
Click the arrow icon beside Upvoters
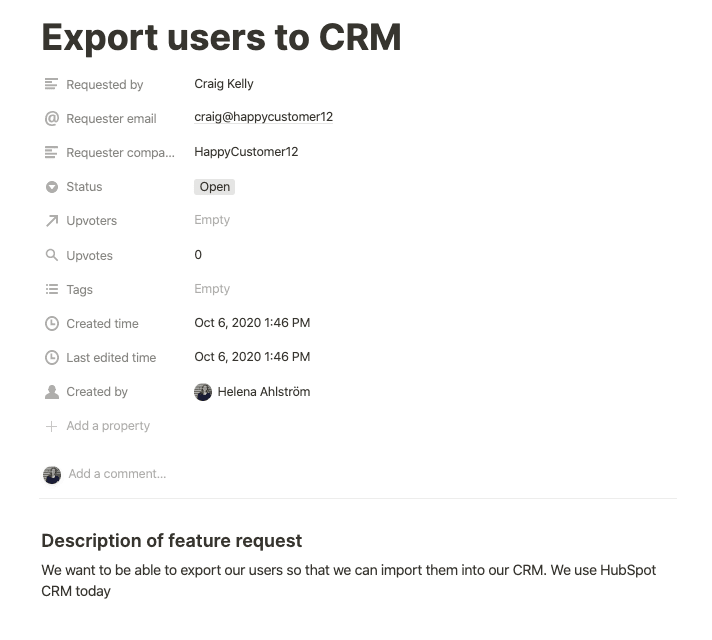[x=52, y=221]
